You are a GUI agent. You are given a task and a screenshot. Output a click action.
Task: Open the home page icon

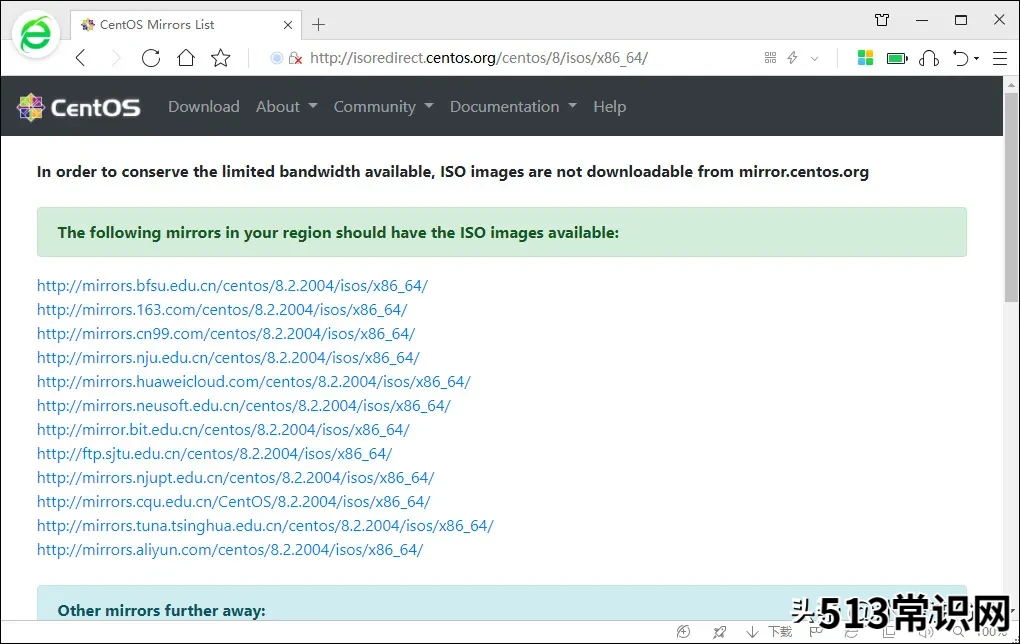coord(186,58)
